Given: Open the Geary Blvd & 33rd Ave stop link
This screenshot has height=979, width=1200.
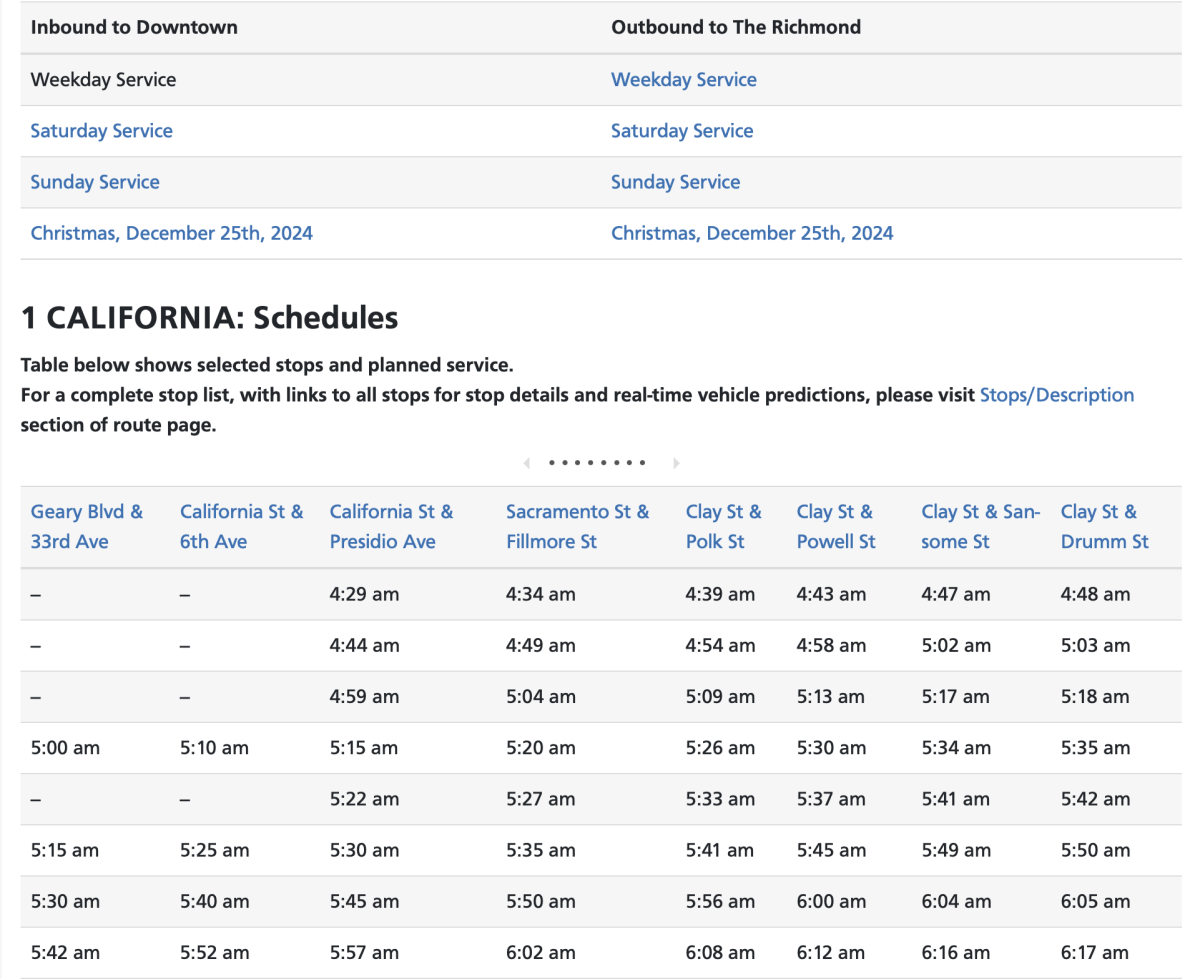Looking at the screenshot, I should point(86,526).
